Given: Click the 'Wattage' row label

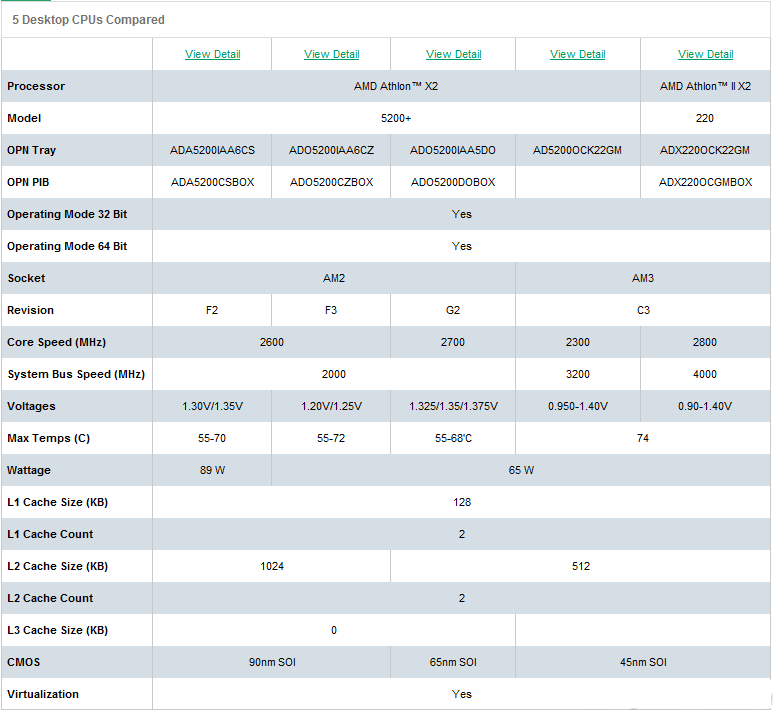Looking at the screenshot, I should point(29,470).
